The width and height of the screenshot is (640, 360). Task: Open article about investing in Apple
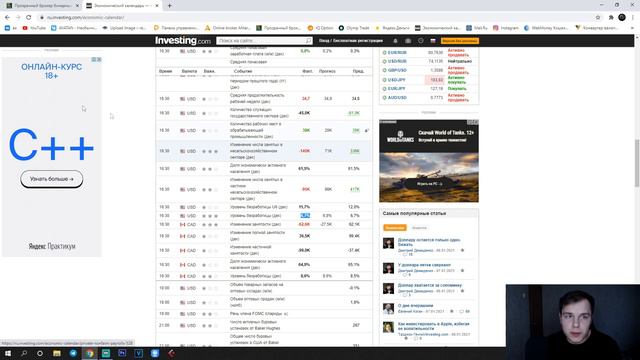click(433, 326)
